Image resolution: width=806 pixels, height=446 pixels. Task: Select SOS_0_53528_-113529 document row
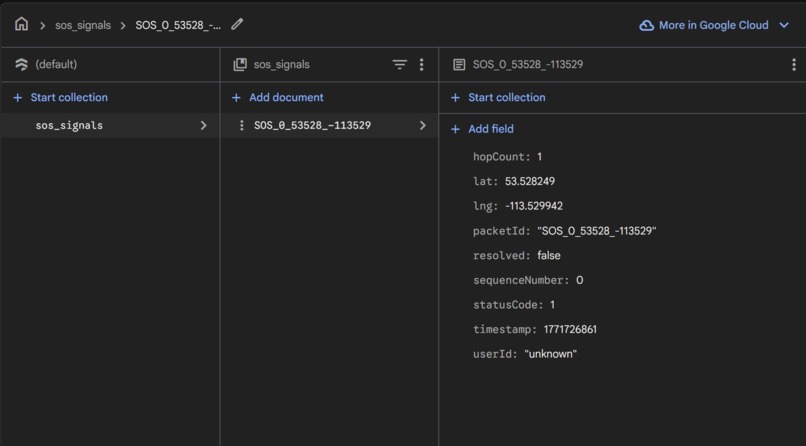[x=329, y=125]
